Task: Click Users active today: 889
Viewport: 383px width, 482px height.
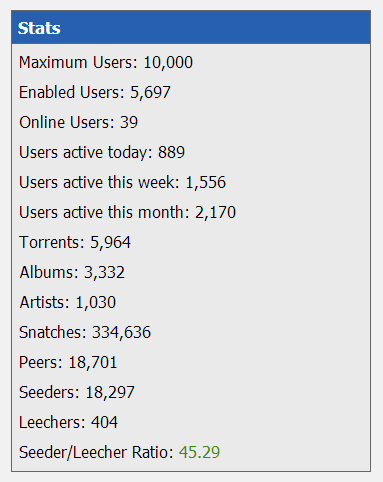Action: (102, 152)
